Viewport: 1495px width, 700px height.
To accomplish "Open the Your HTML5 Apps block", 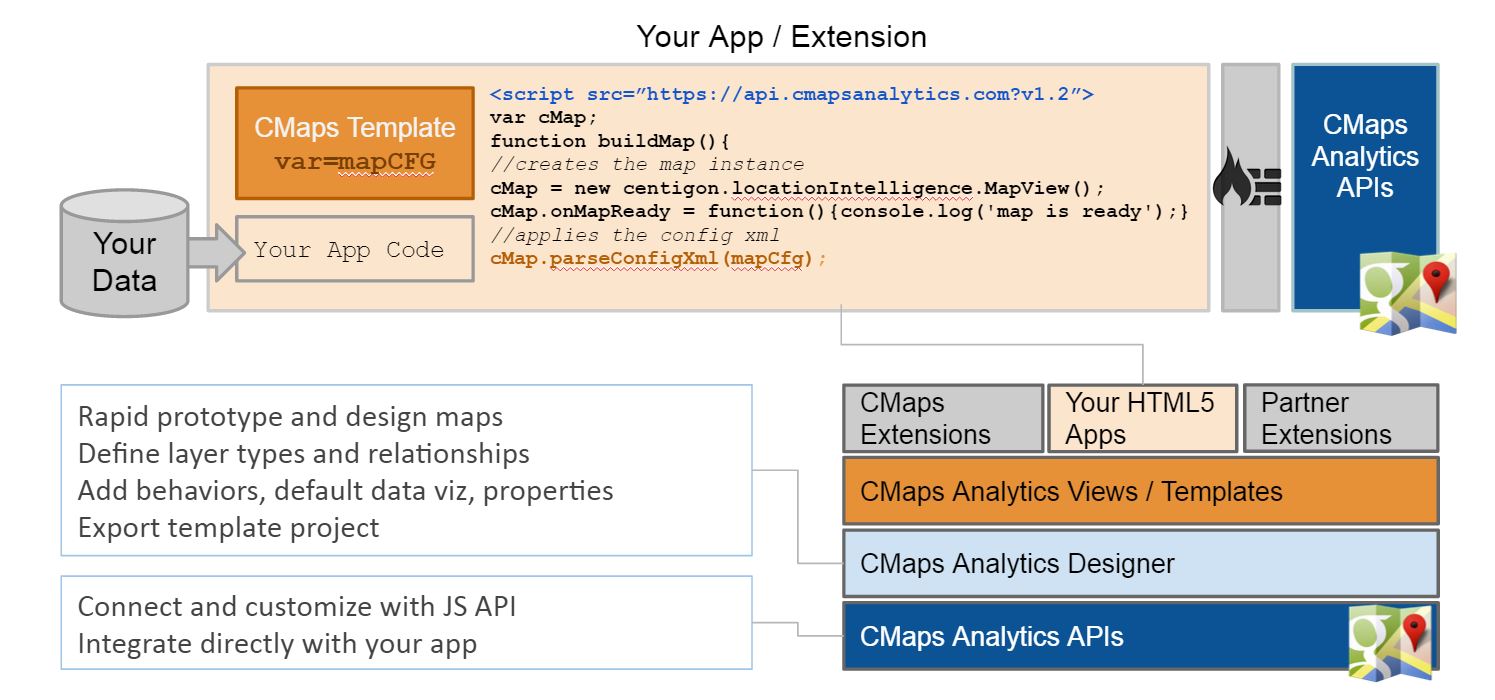I will (1143, 418).
